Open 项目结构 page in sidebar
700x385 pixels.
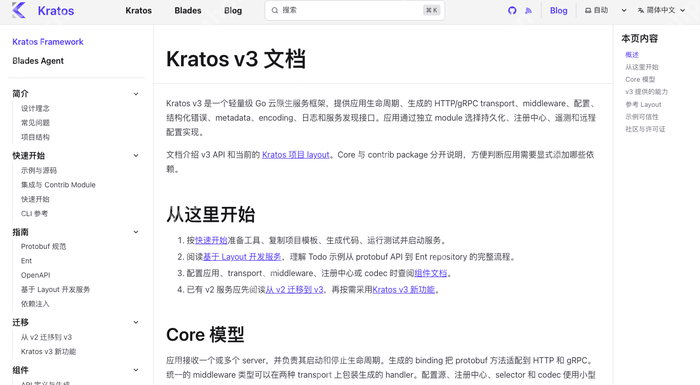(x=35, y=137)
